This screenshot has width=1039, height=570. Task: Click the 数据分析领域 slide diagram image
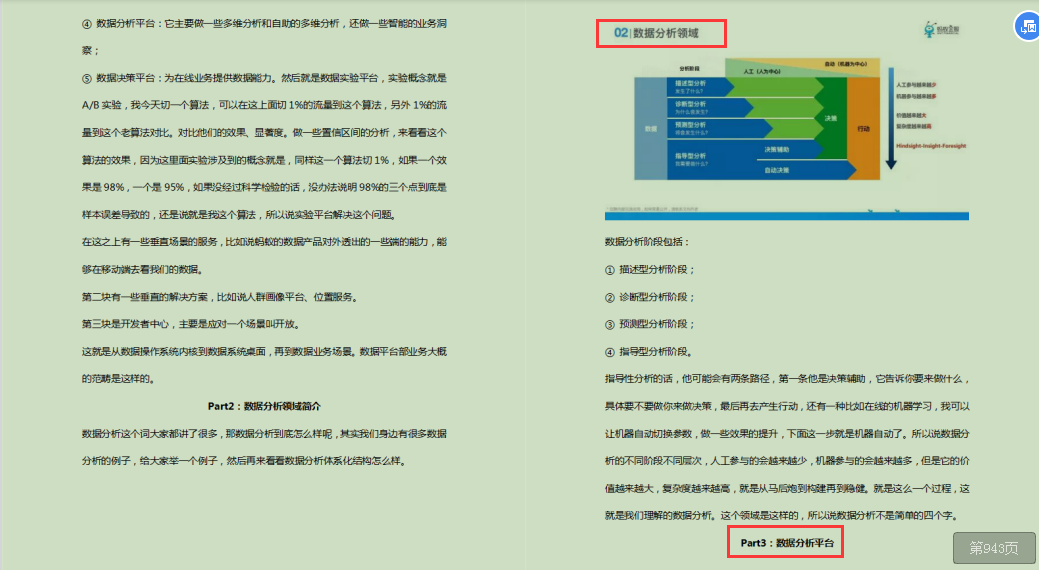787,121
